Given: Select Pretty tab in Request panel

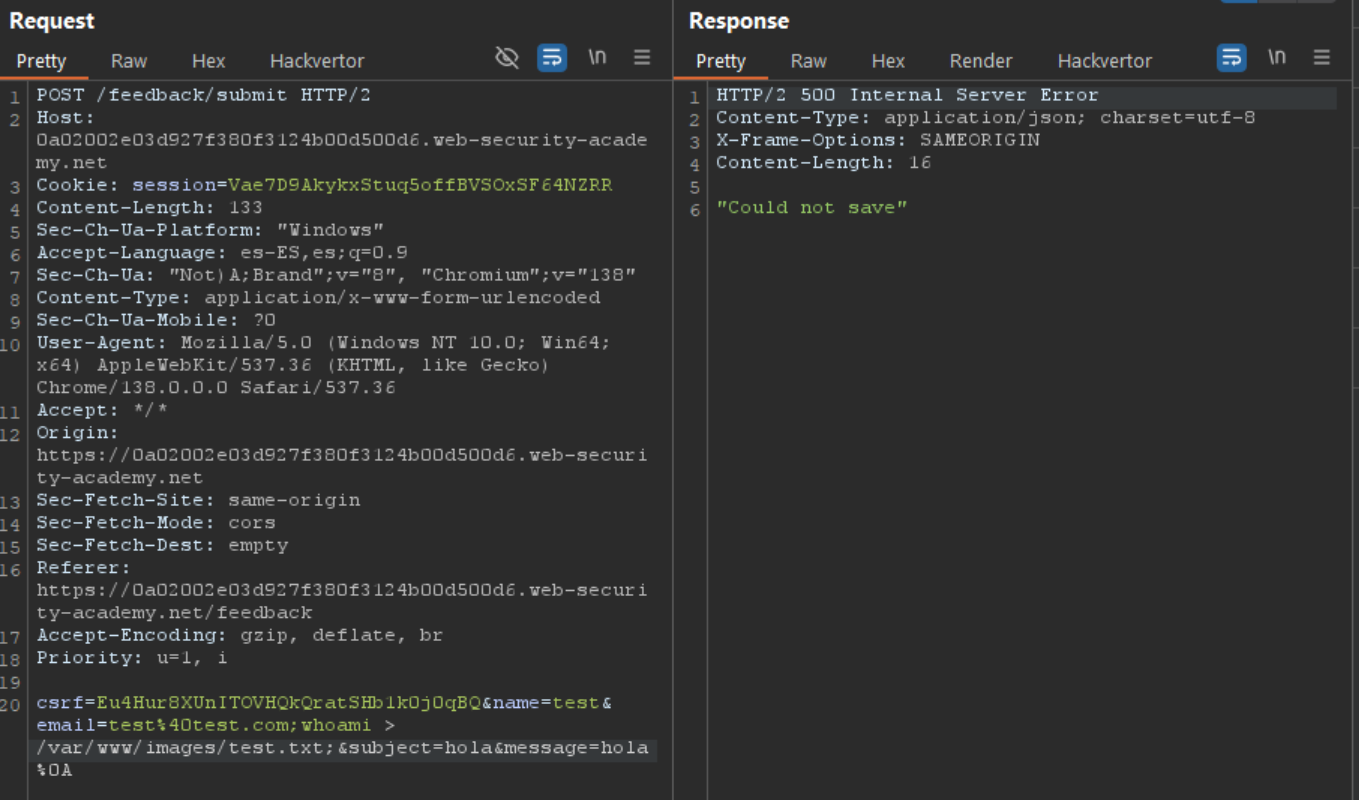Looking at the screenshot, I should tap(41, 61).
